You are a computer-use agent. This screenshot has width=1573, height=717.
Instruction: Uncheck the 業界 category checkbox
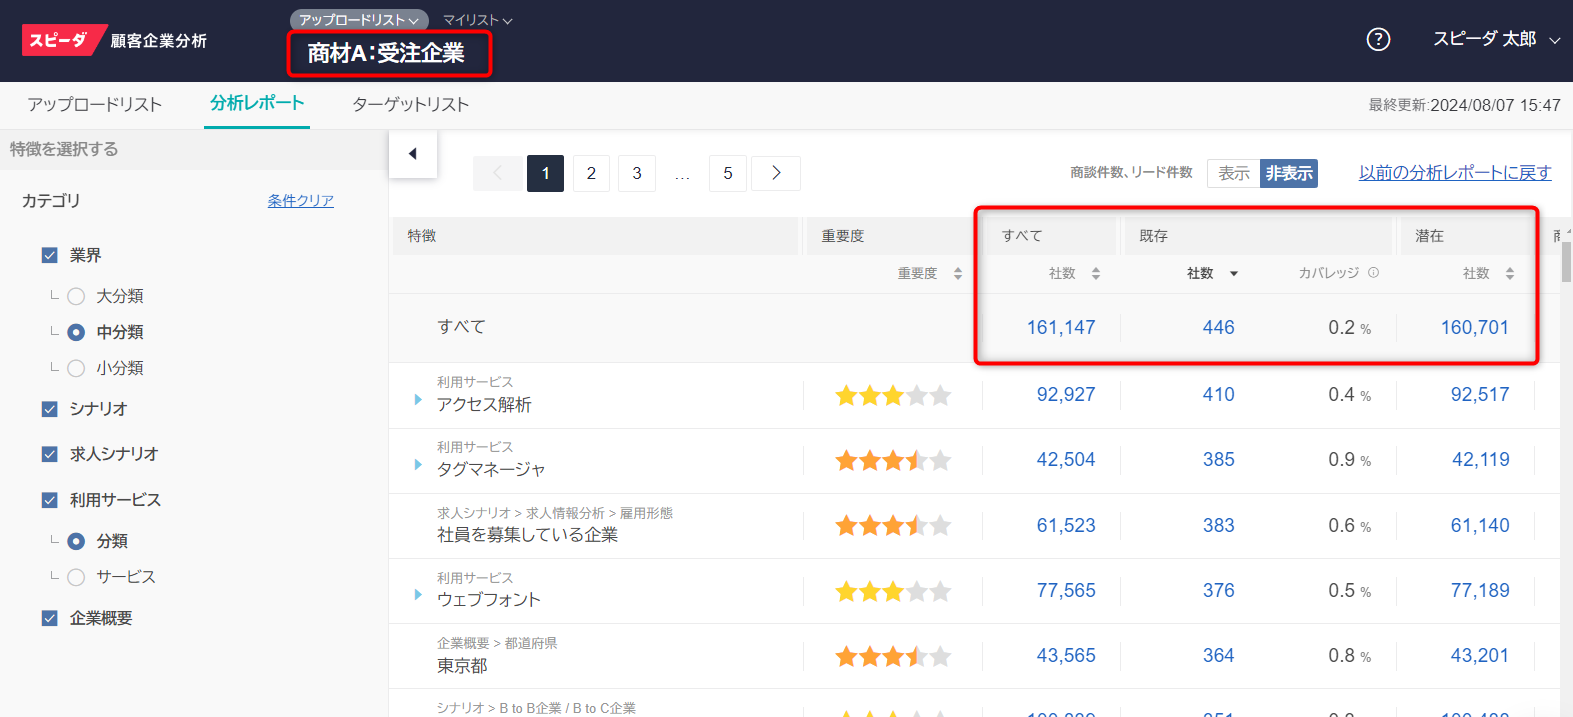[50, 255]
